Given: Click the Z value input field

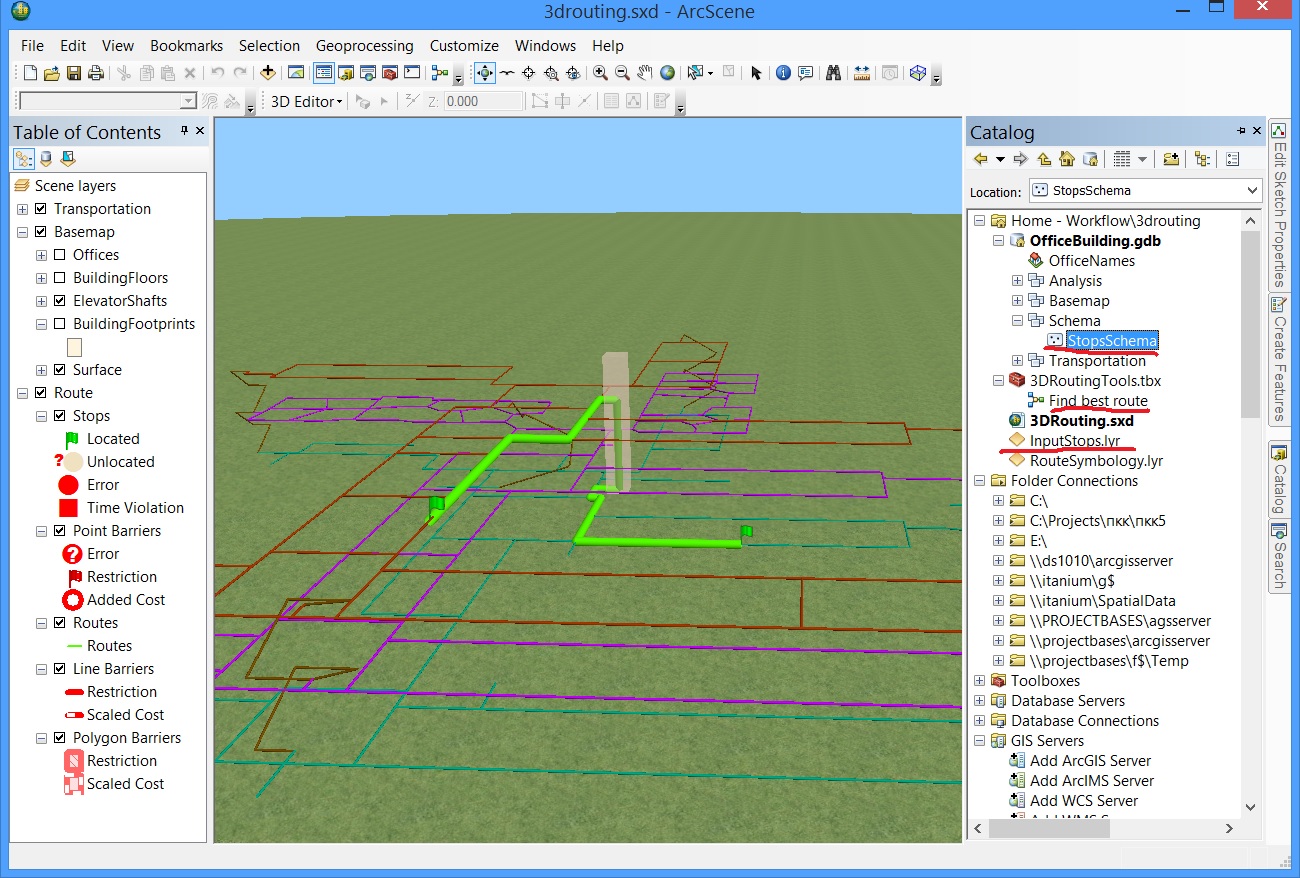Looking at the screenshot, I should [482, 101].
